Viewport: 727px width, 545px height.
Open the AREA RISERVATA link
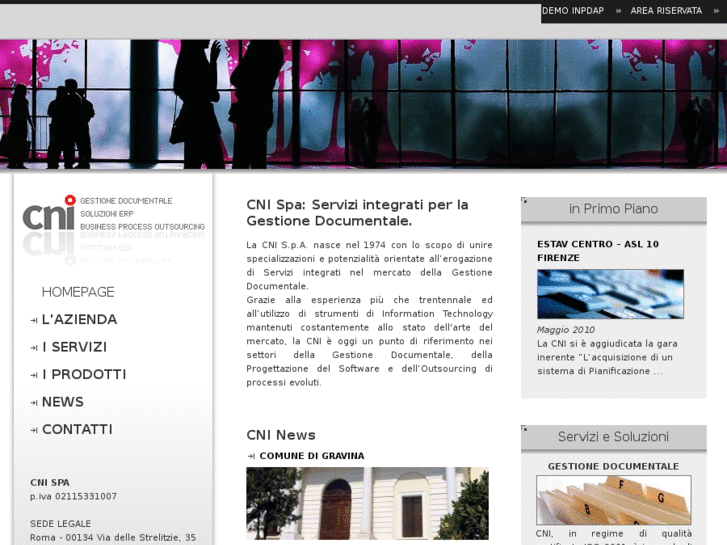coord(666,11)
